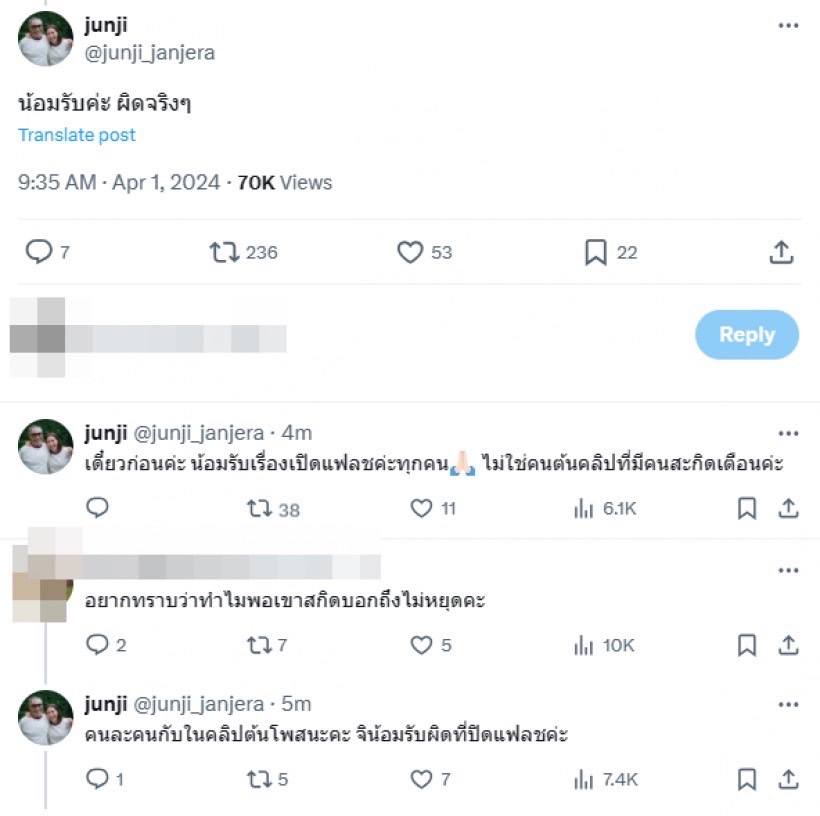
Task: Open more options on the 4m reply
Action: [788, 433]
